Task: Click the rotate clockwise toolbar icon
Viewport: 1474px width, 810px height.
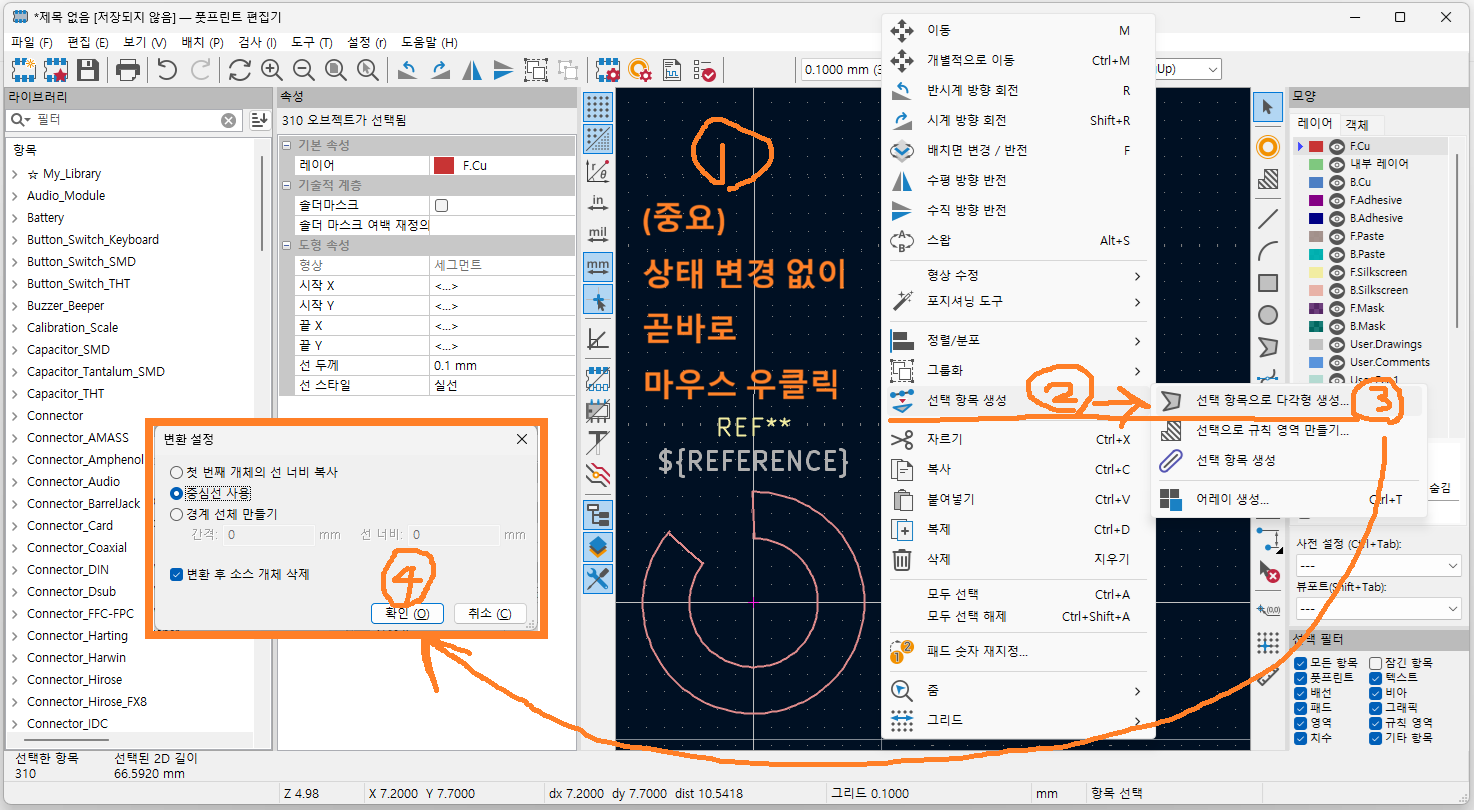Action: point(439,70)
